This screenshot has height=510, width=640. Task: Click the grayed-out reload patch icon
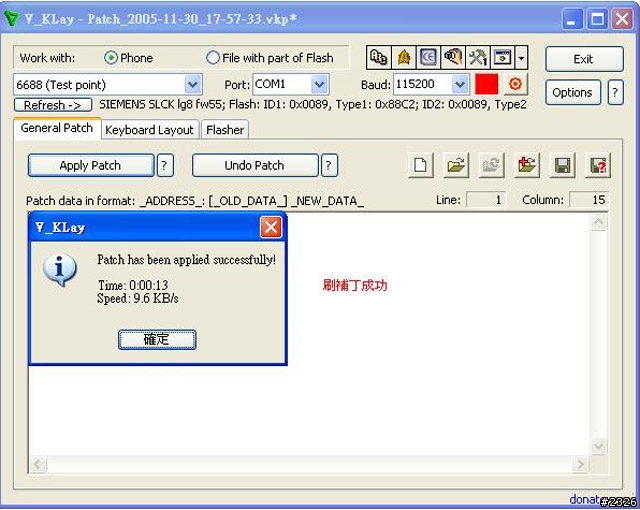[491, 165]
